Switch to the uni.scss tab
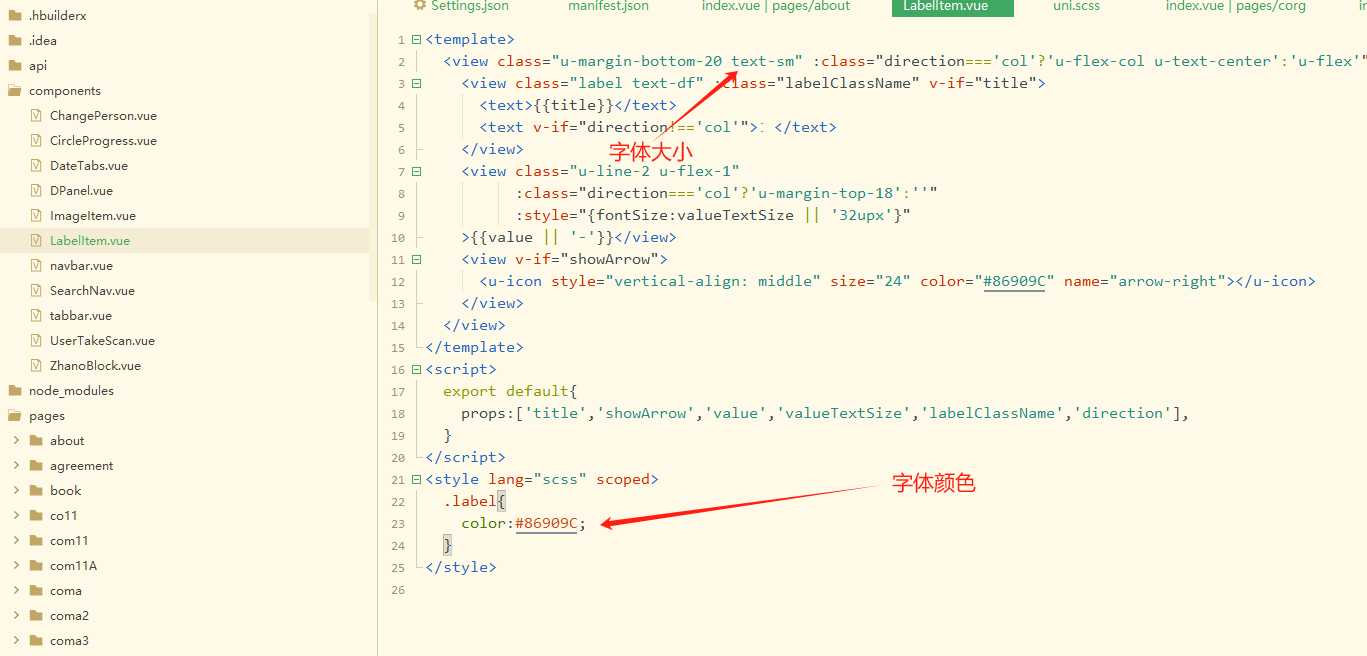This screenshot has width=1367, height=656. [x=1076, y=6]
